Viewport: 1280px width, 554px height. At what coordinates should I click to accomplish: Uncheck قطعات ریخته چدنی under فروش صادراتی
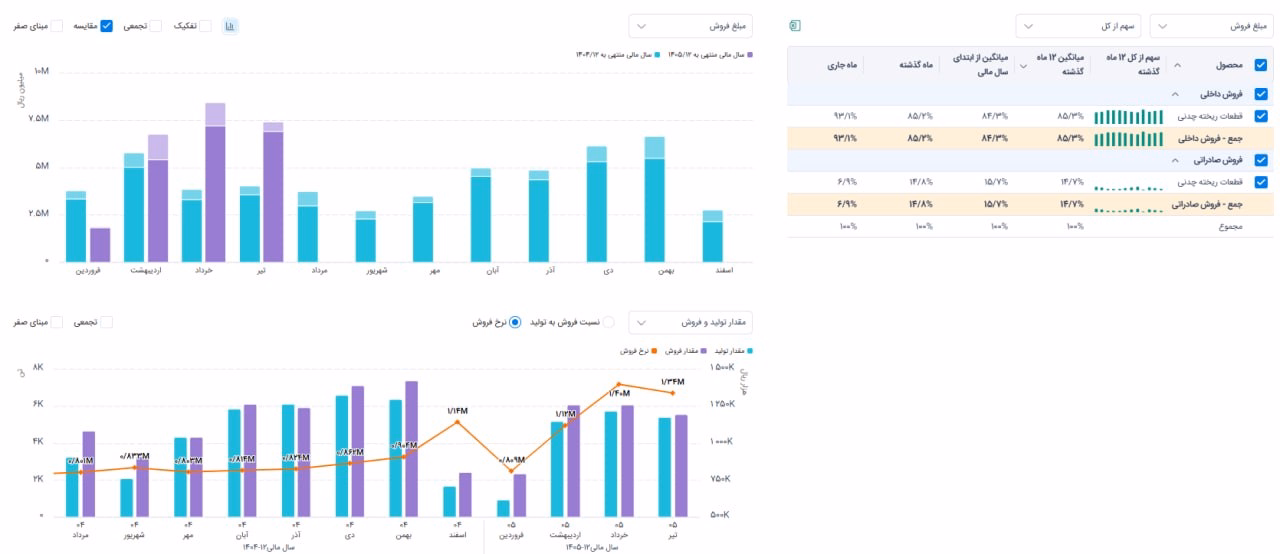tap(1261, 182)
